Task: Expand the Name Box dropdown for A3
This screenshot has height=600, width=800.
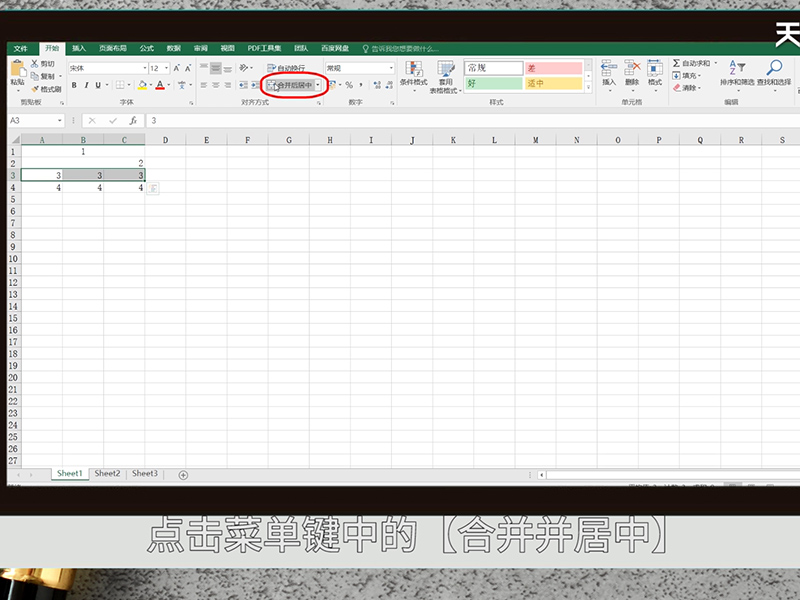Action: pos(60,120)
